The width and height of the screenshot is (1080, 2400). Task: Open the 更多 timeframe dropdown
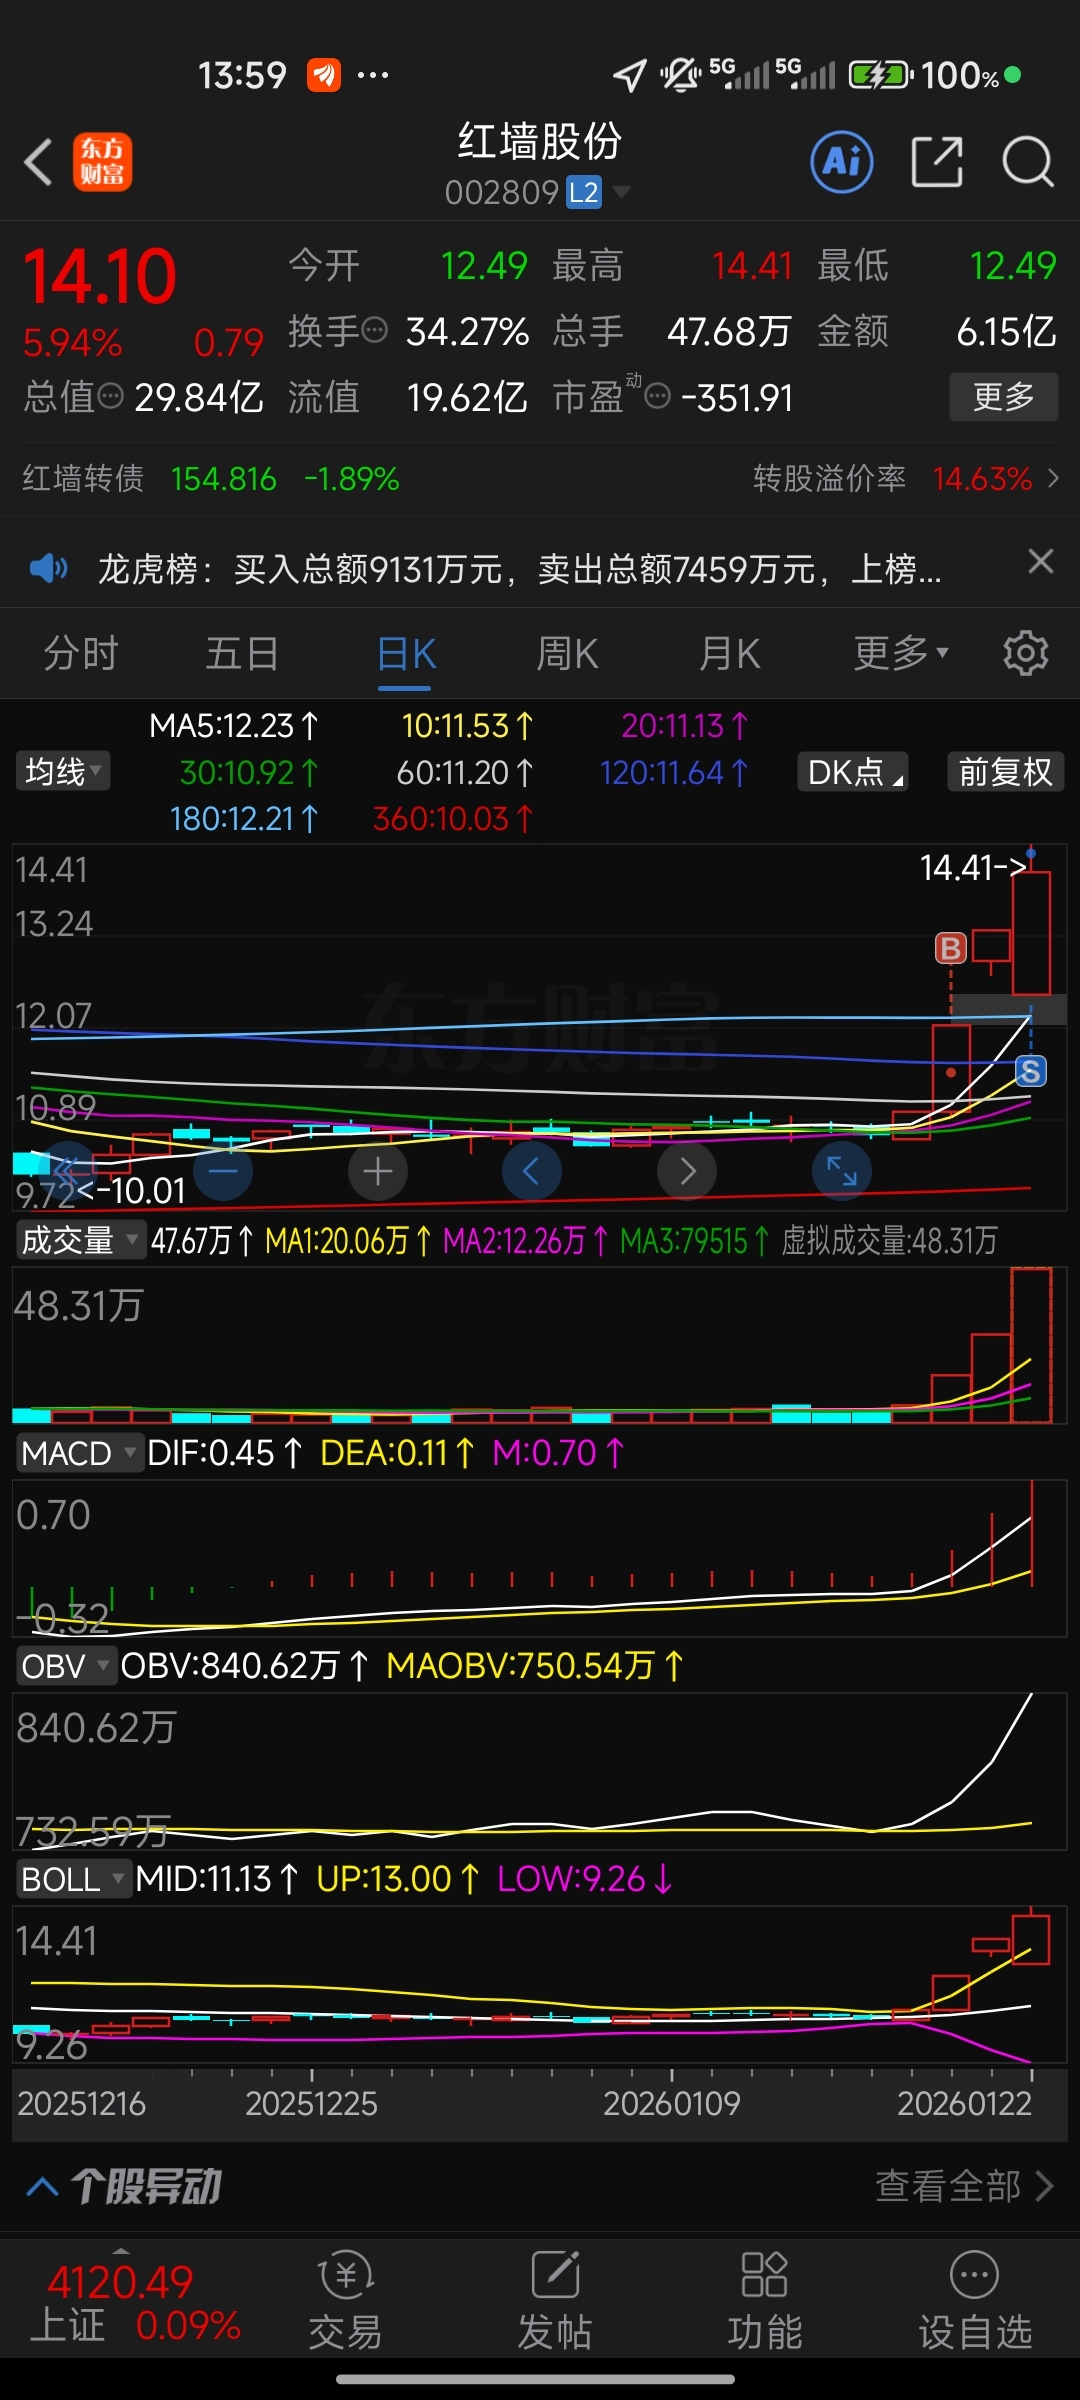901,653
